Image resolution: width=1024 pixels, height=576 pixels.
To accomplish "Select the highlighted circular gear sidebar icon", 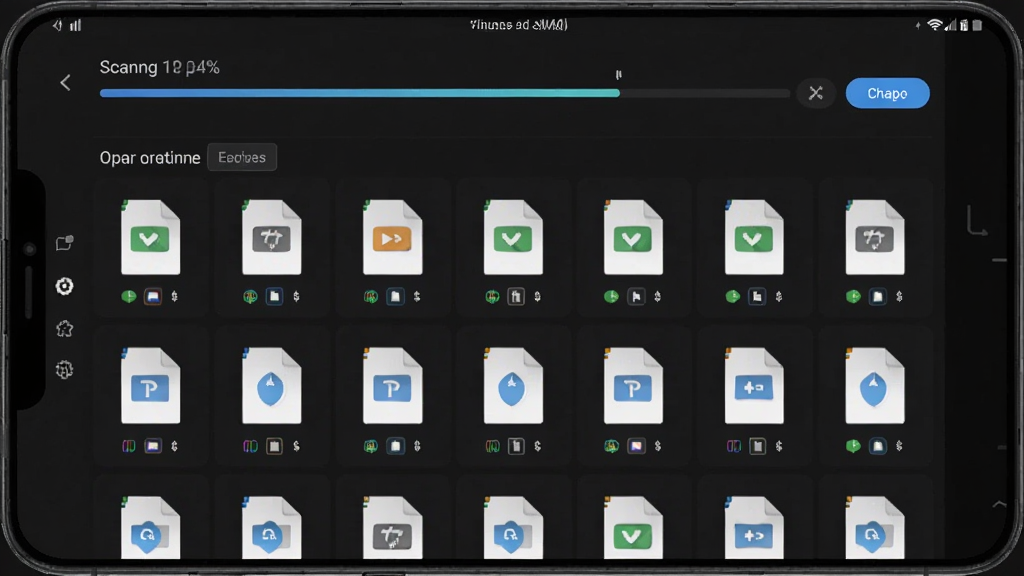I will tap(64, 286).
